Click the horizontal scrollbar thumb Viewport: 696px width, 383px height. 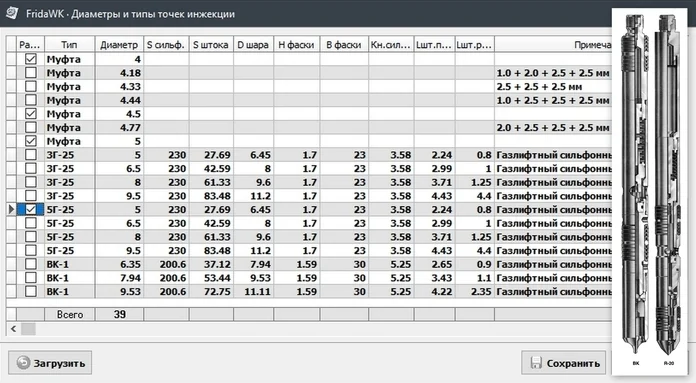tap(28, 329)
